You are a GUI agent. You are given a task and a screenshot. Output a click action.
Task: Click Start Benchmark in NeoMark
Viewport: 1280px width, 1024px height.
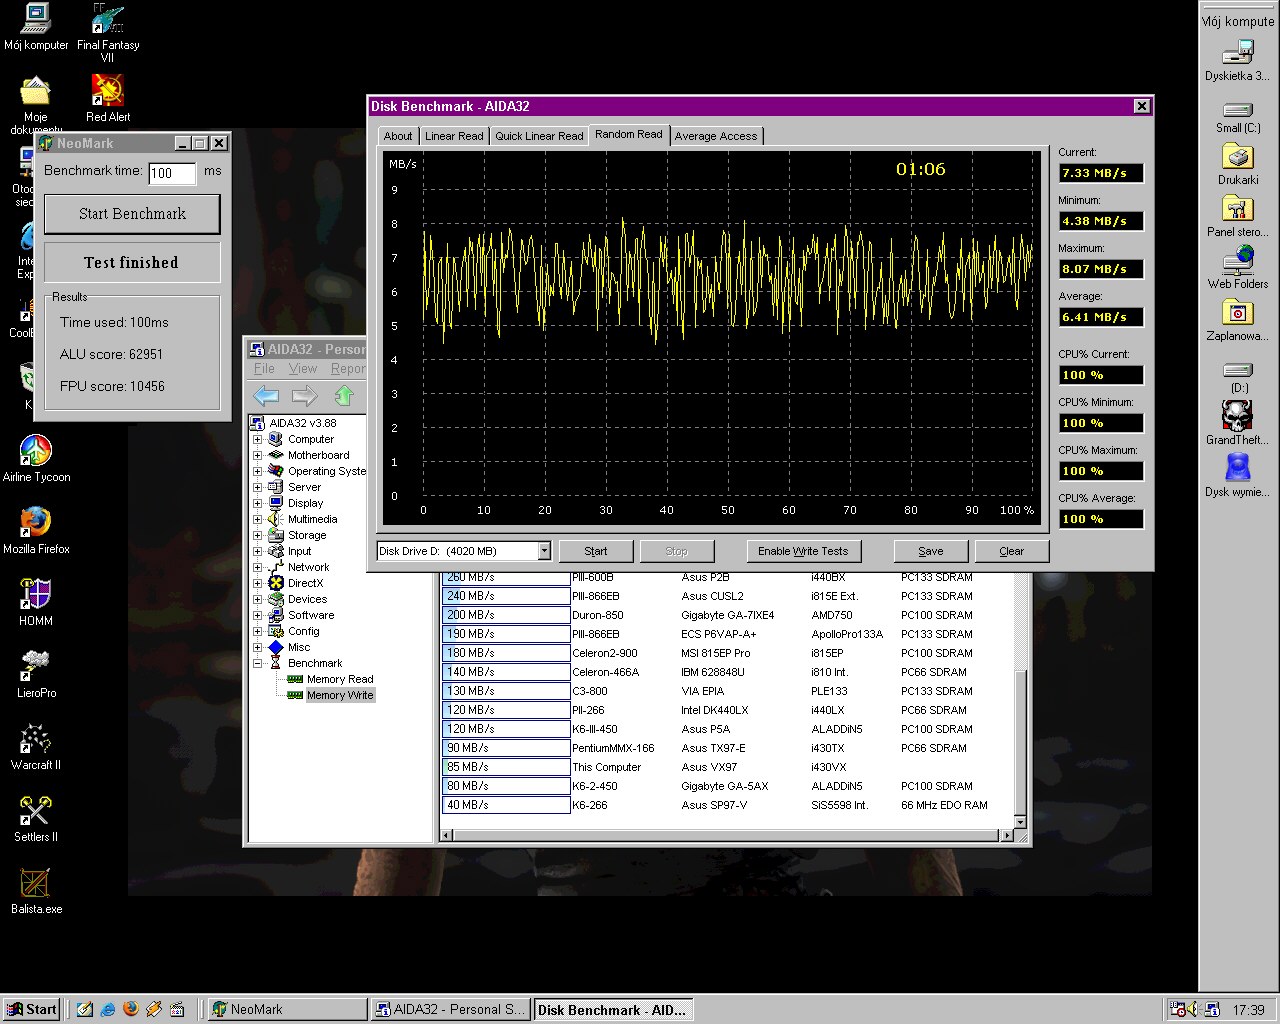click(132, 214)
